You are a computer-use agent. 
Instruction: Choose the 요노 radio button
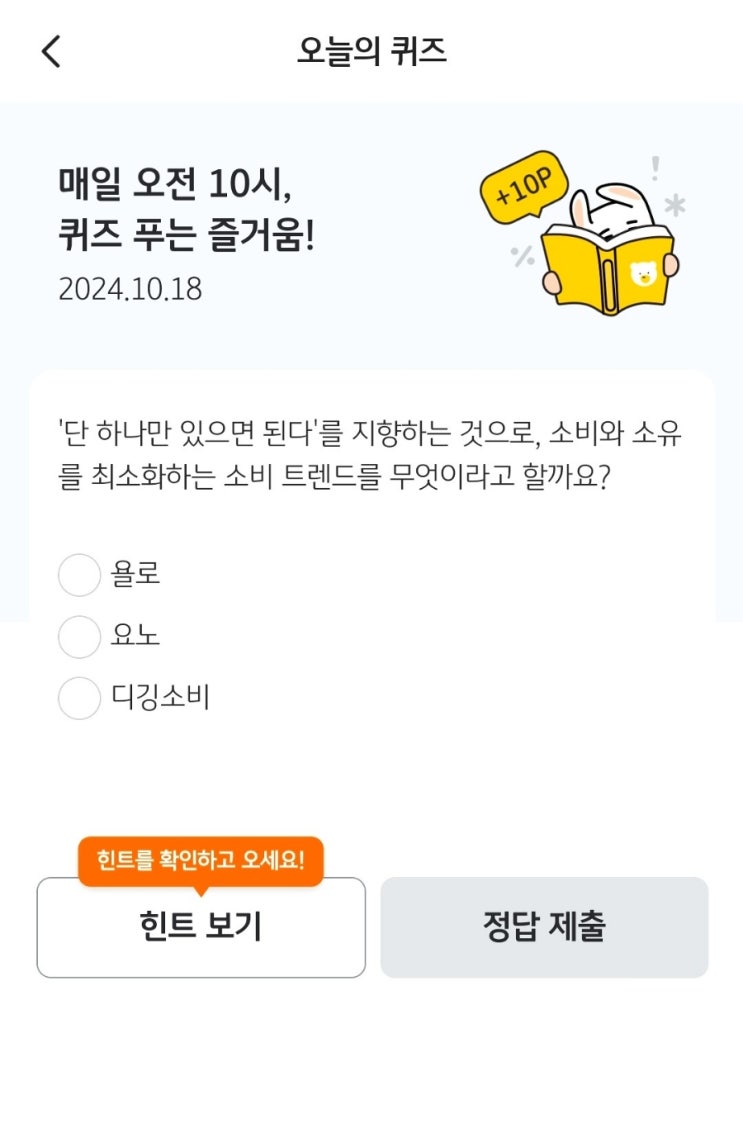[79, 636]
